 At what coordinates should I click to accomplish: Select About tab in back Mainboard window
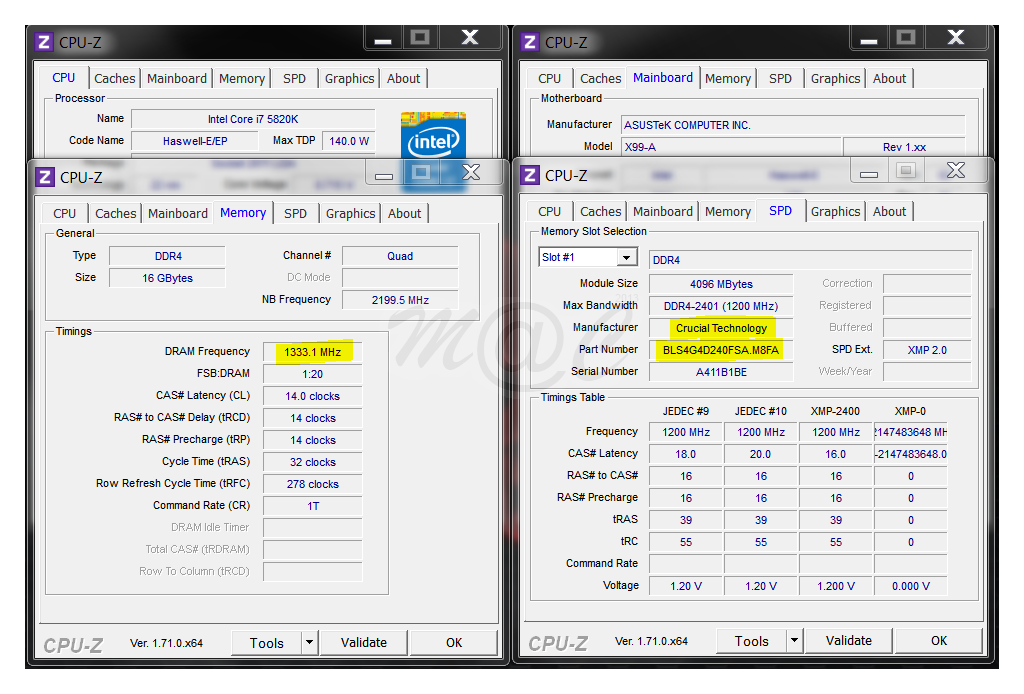[889, 78]
